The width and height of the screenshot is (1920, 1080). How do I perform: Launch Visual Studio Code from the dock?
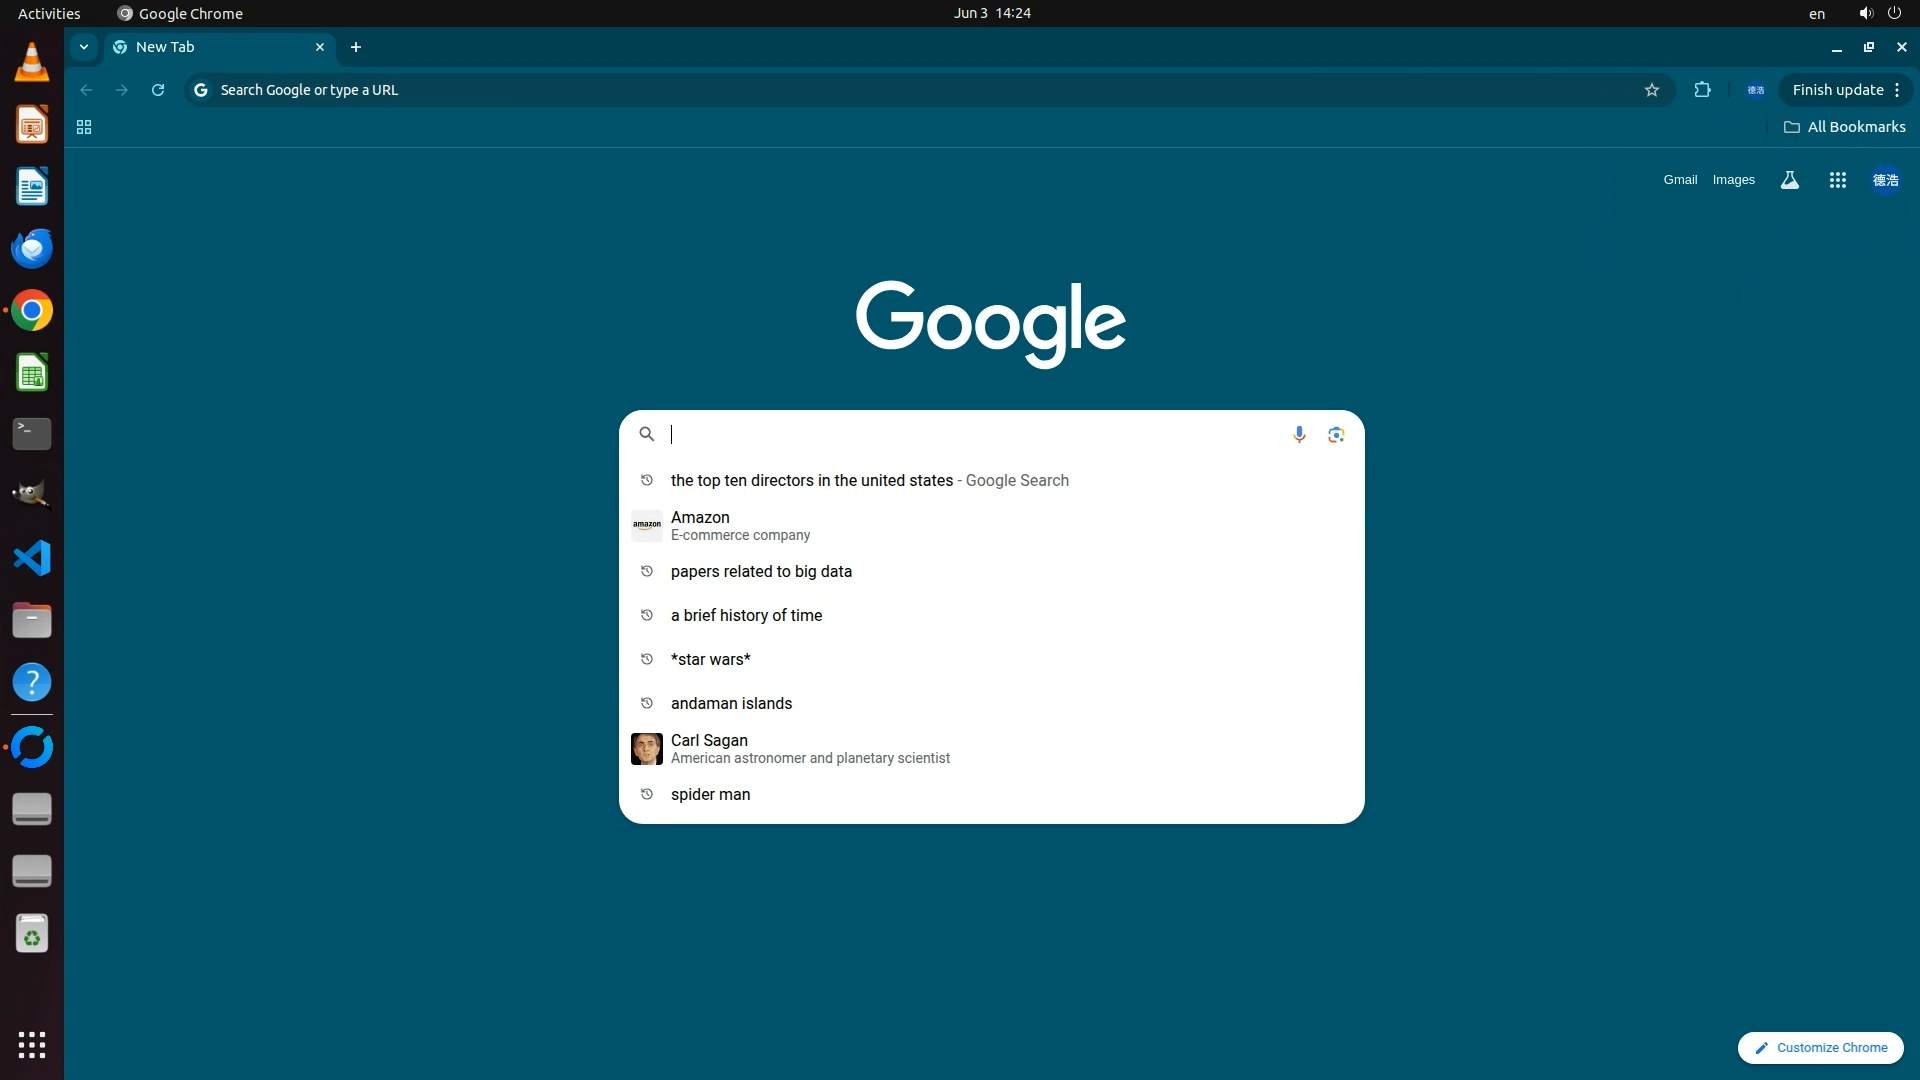click(x=32, y=558)
